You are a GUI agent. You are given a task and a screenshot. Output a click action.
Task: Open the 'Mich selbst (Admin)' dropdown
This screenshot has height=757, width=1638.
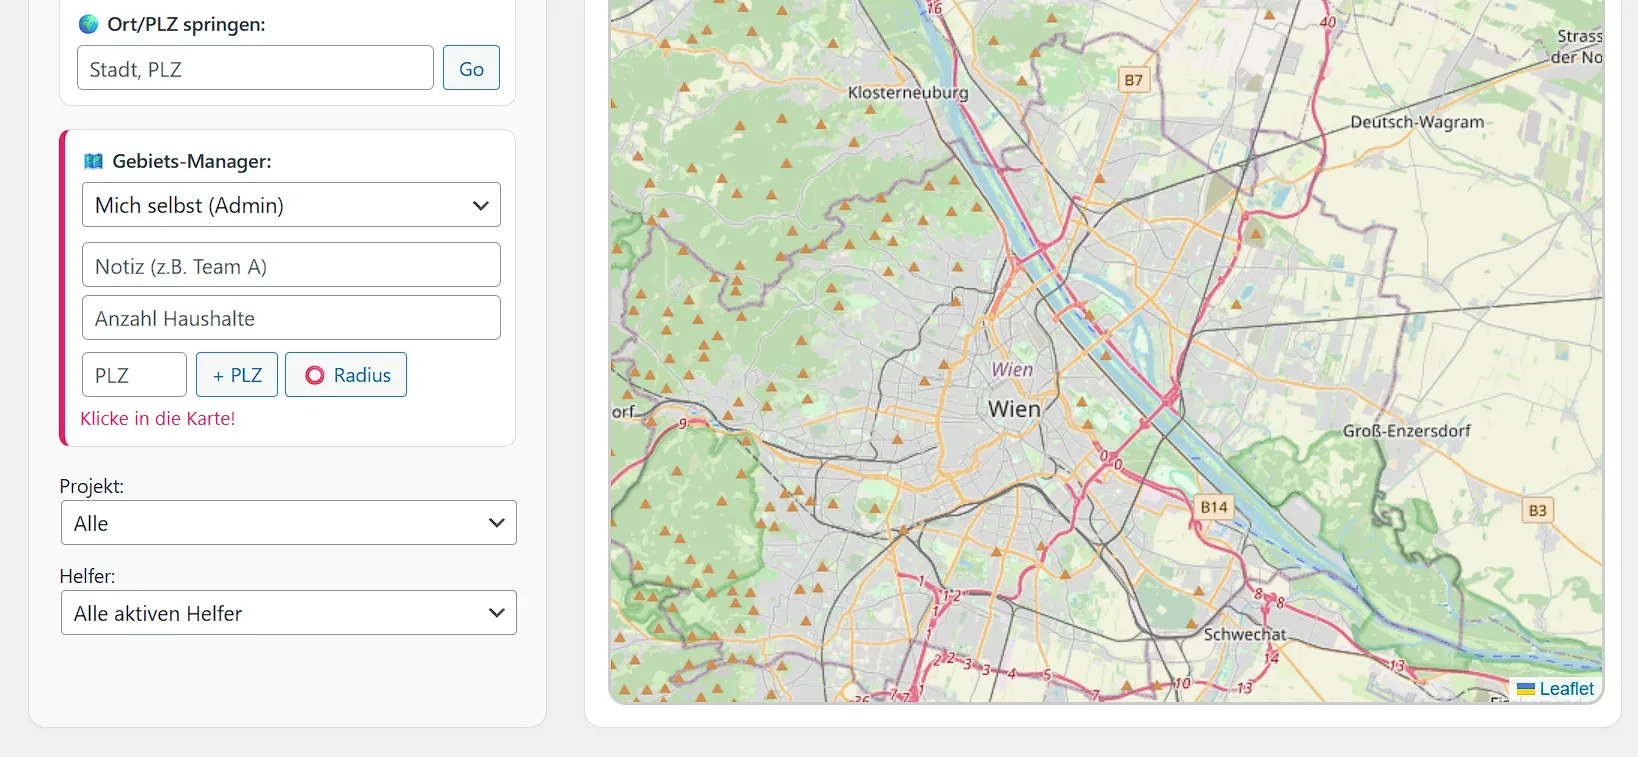291,205
